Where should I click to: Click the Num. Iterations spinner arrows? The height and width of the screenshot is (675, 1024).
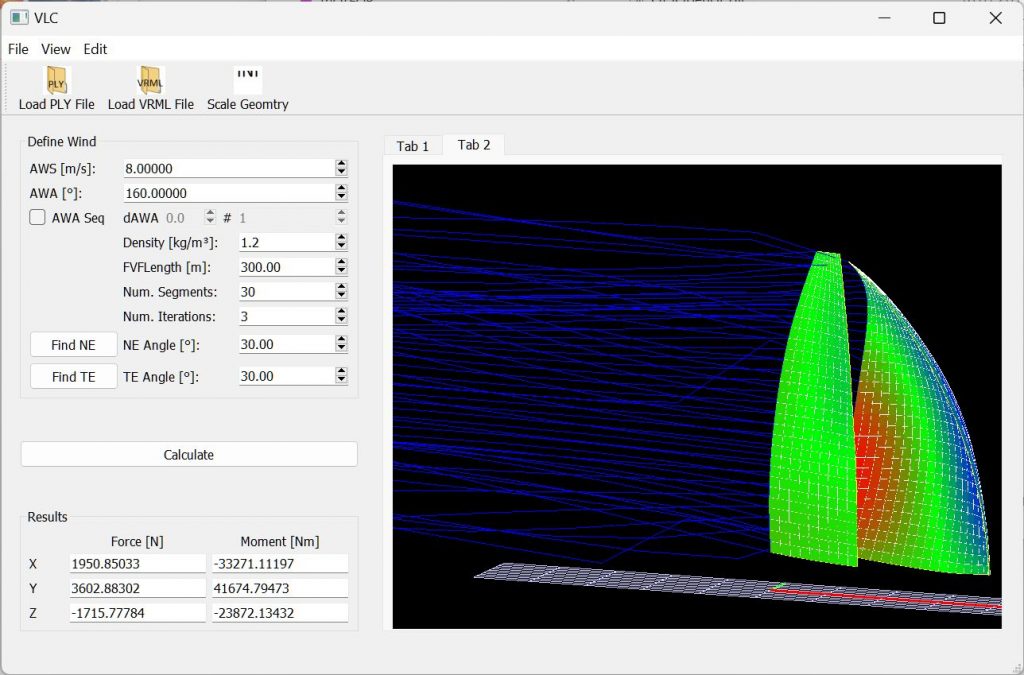pos(341,316)
